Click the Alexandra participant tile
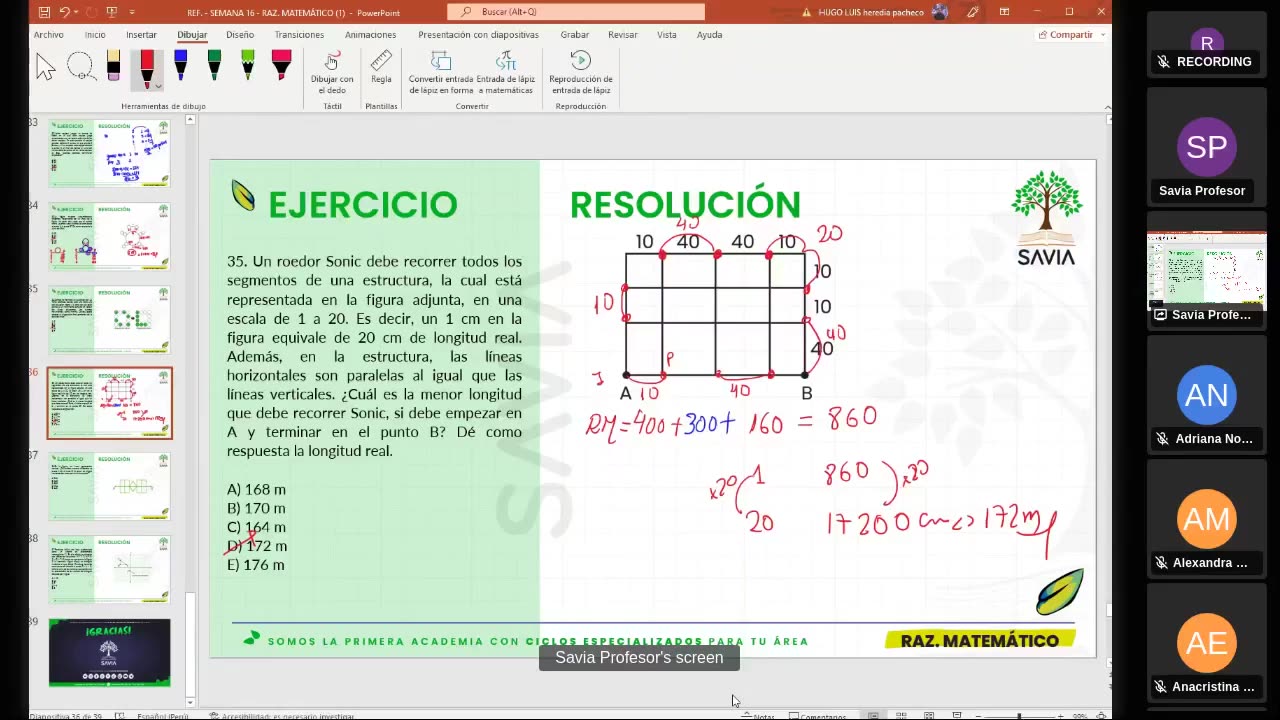 [1206, 521]
